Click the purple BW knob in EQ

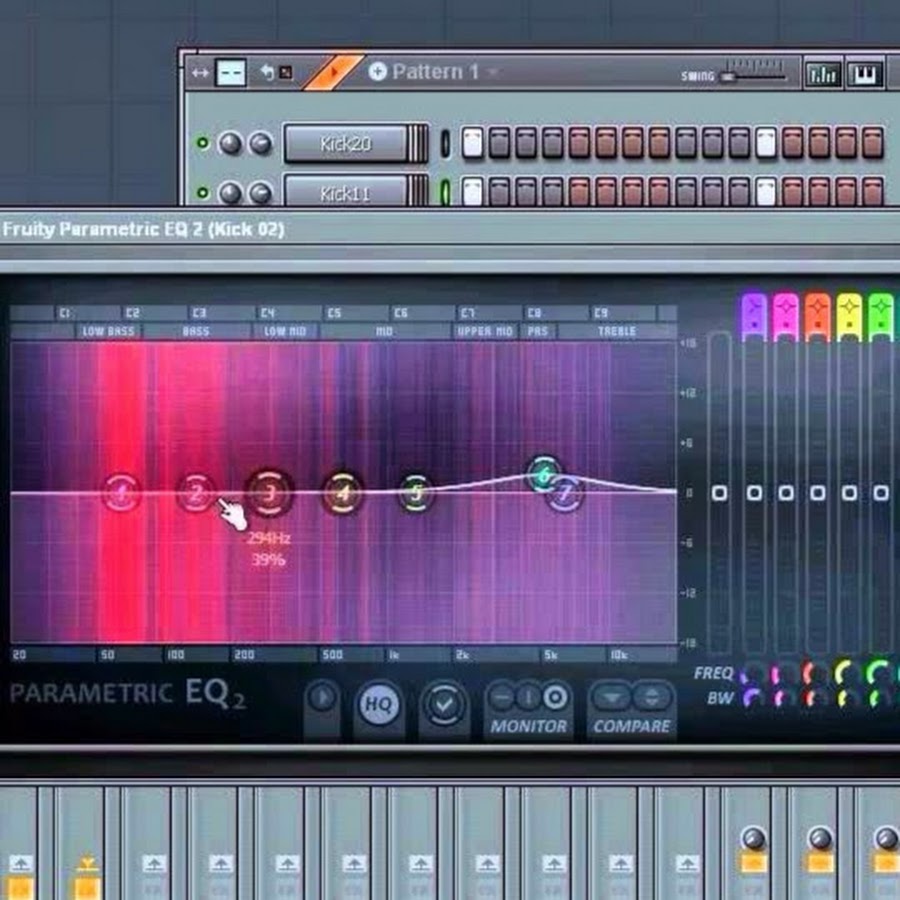pyautogui.click(x=754, y=699)
